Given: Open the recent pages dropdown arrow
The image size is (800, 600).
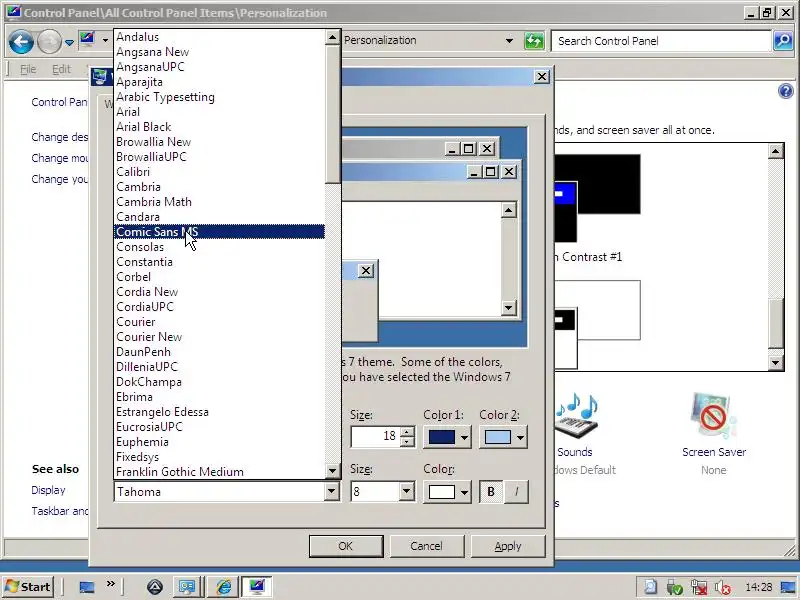Looking at the screenshot, I should point(69,42).
